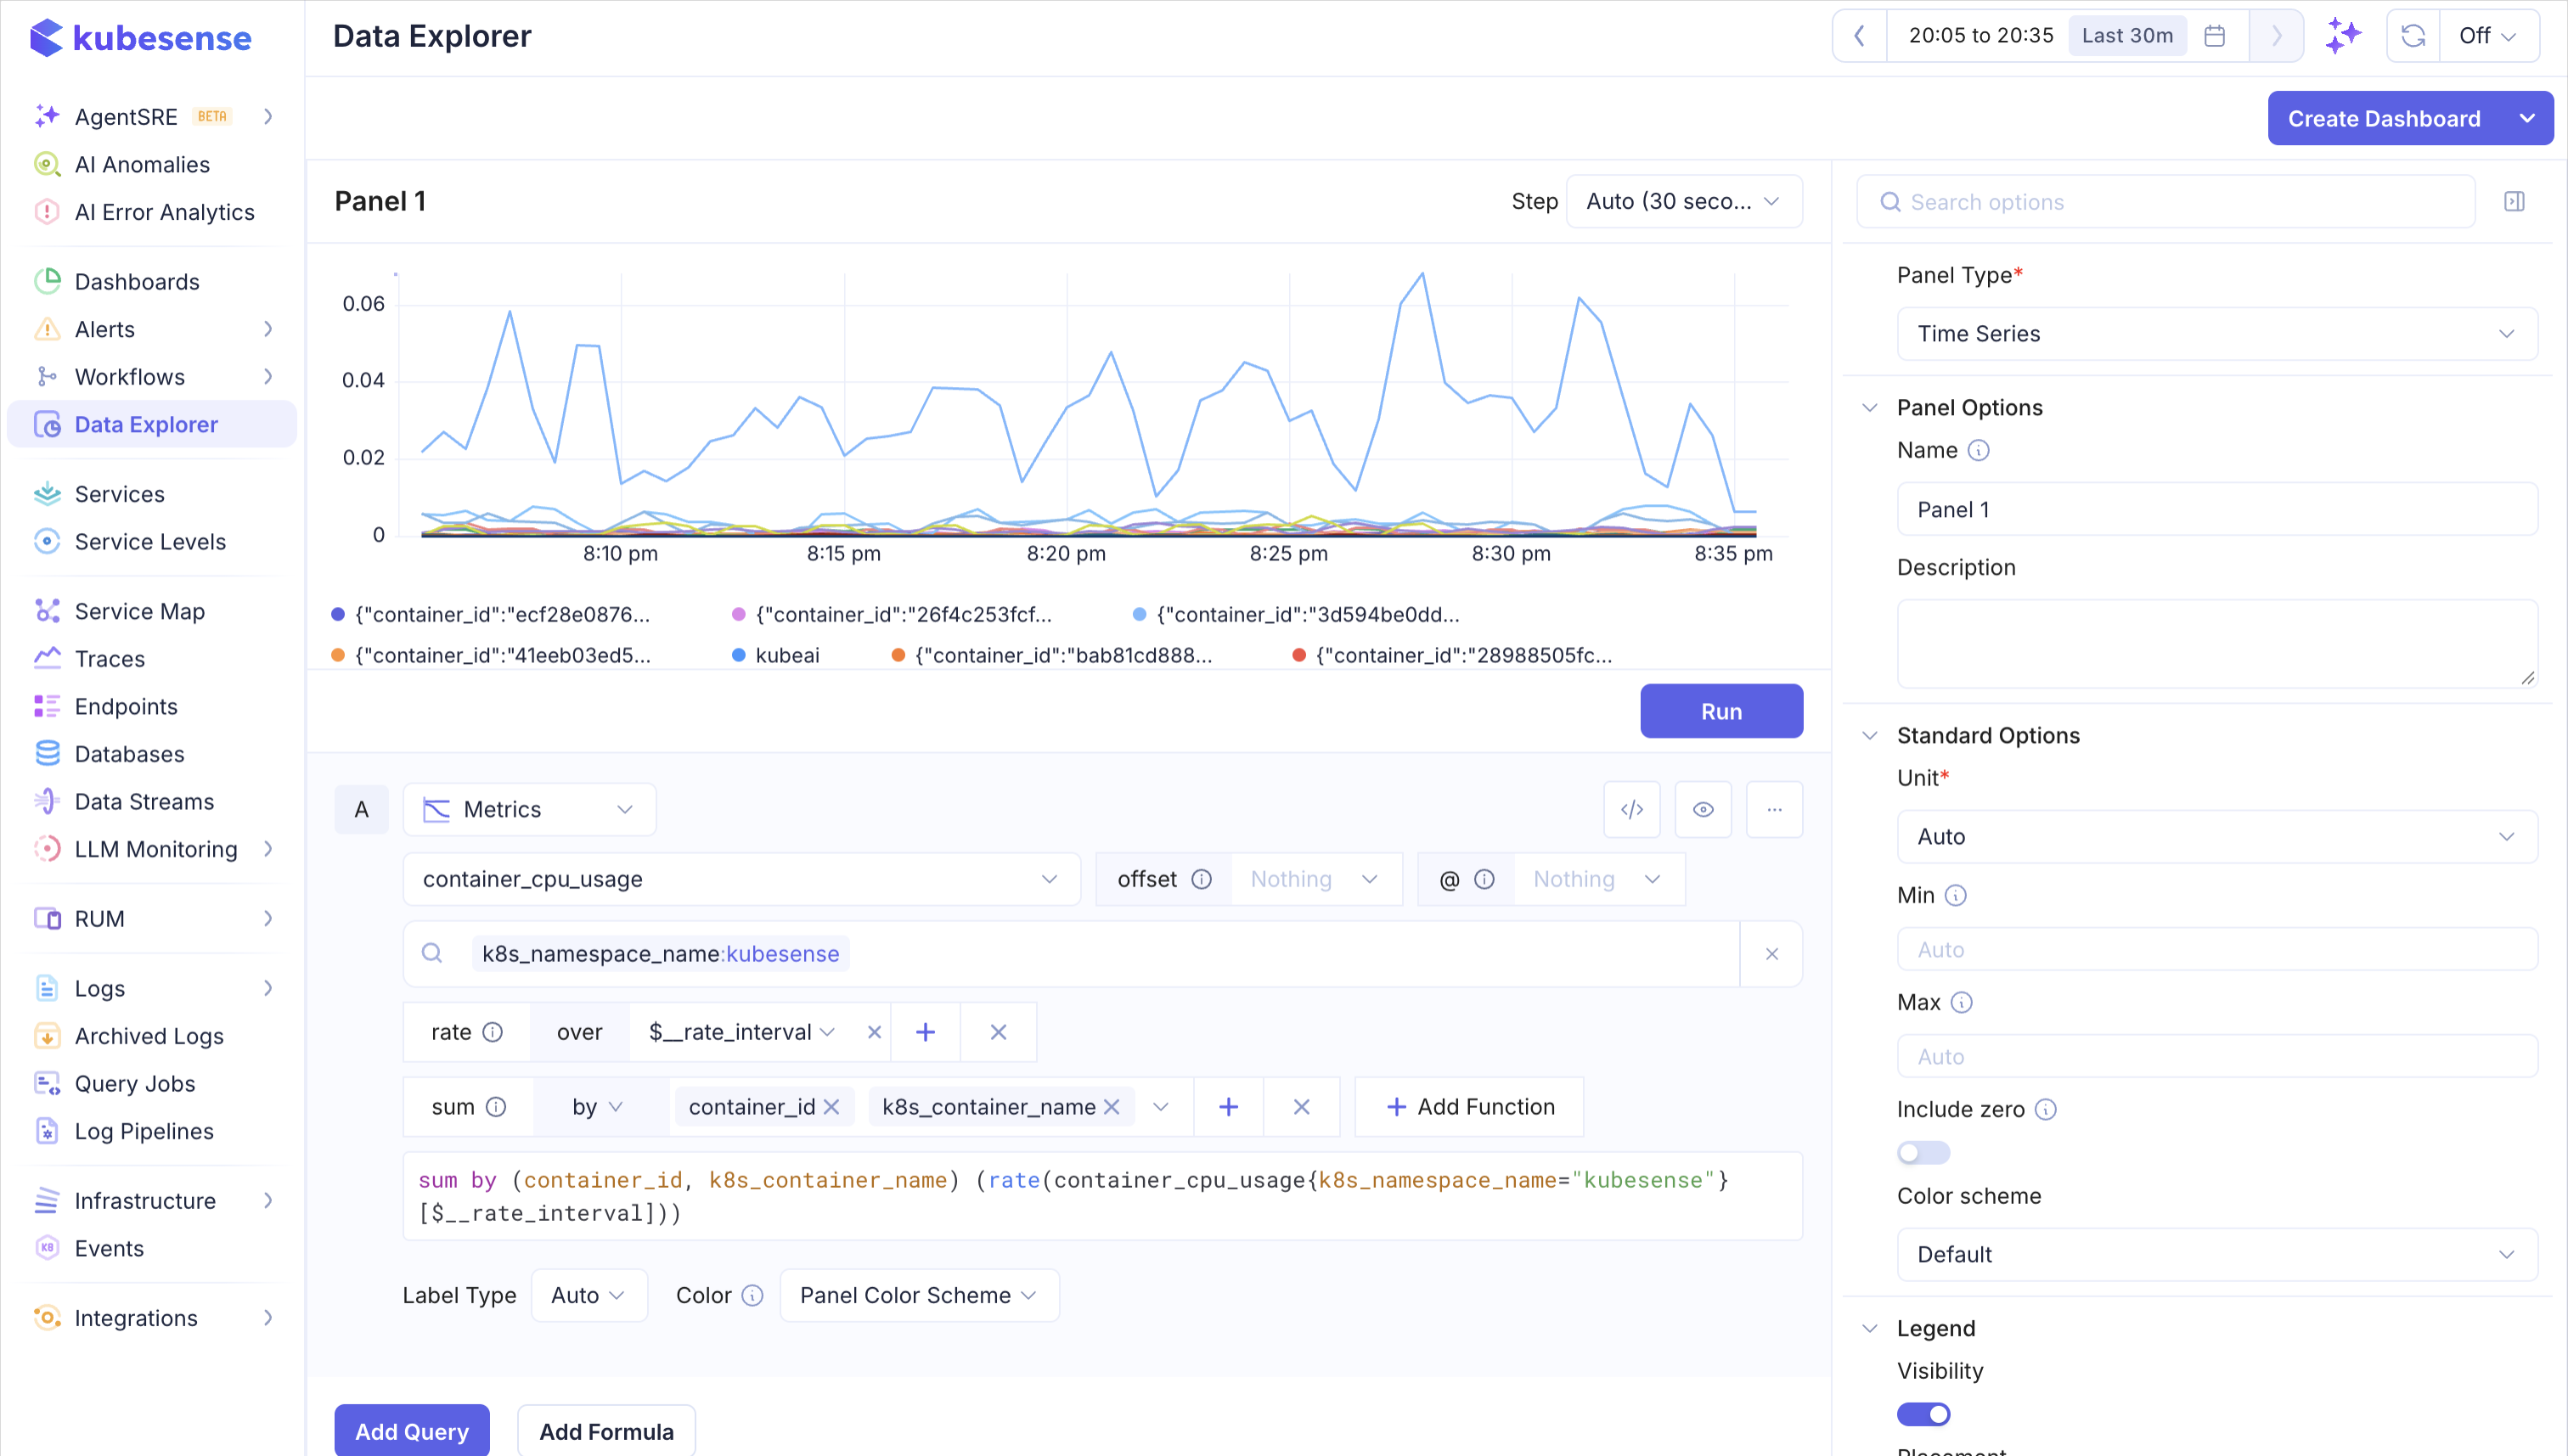The image size is (2568, 1456).
Task: Toggle code view for query A
Action: (1631, 809)
